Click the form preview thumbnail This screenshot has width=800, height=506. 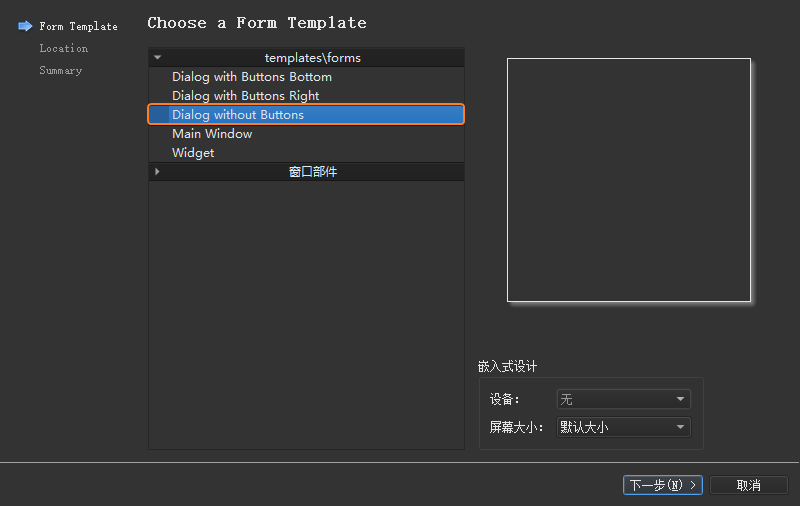click(628, 180)
